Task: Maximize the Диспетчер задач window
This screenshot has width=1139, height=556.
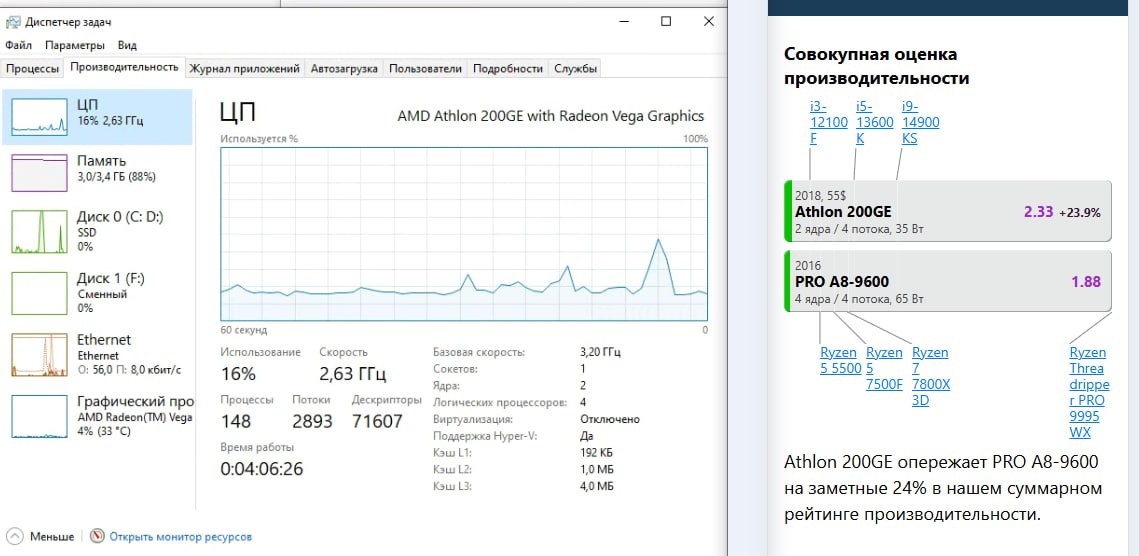Action: coord(665,22)
